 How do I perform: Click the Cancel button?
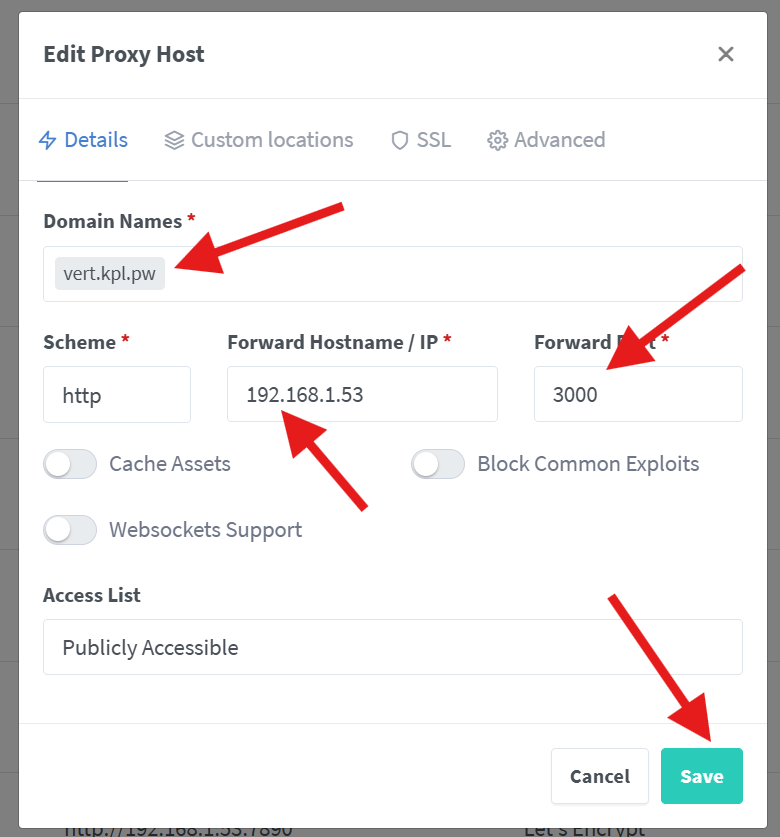[x=600, y=776]
